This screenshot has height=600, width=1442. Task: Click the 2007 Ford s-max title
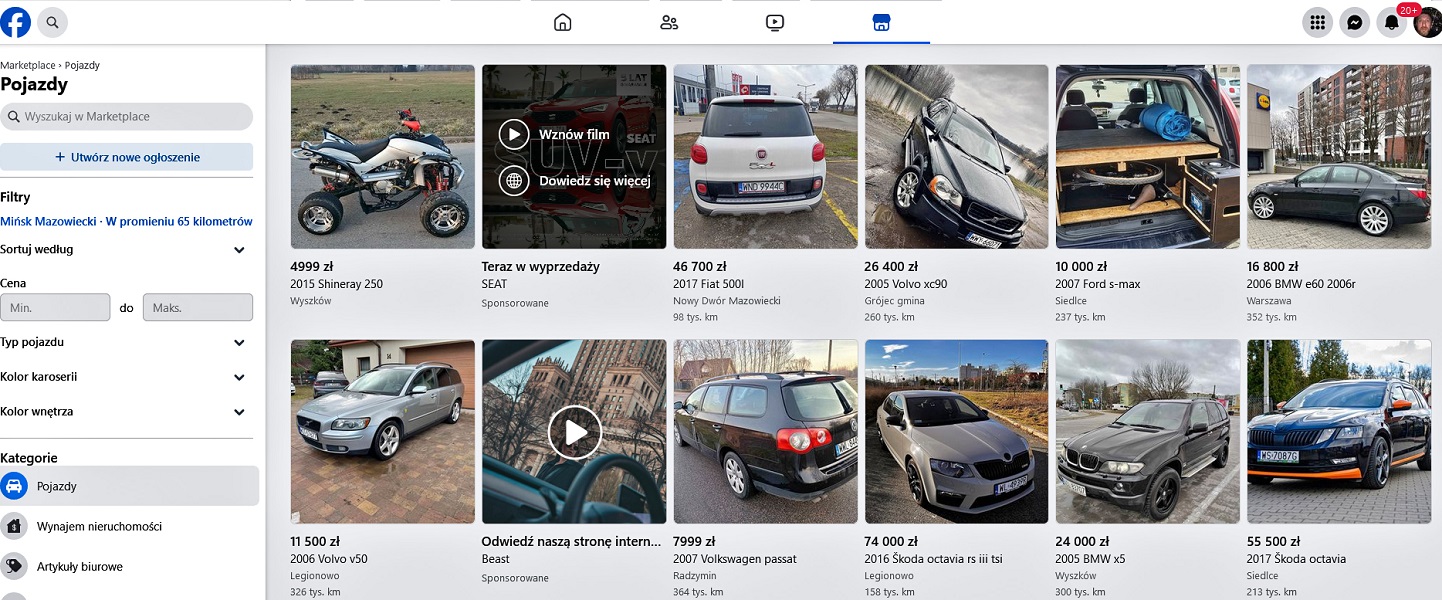point(1098,284)
